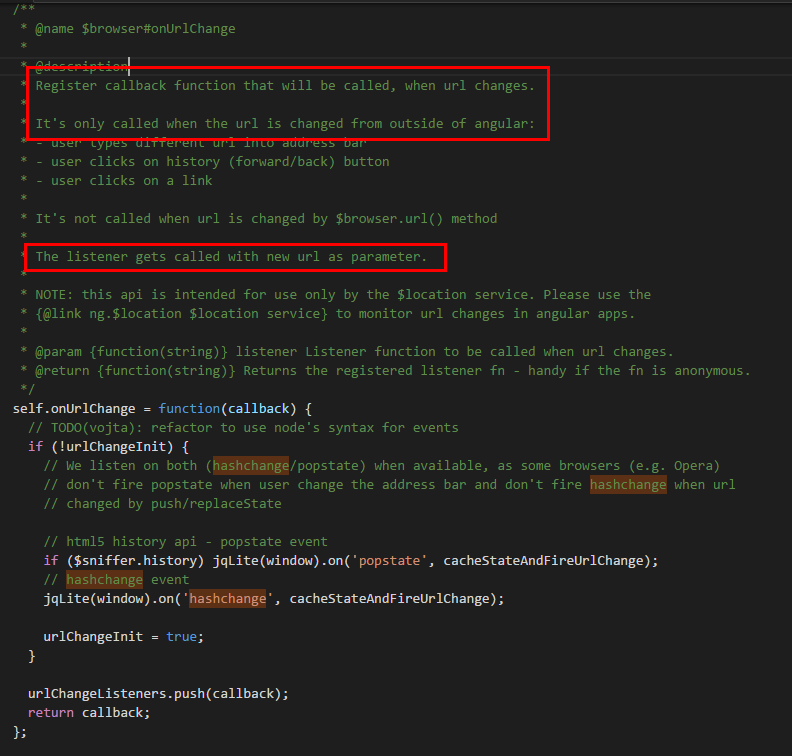Screen dimensions: 792x756
Task: Click self.onUrlChange in the function declaration
Action: pyautogui.click(x=66, y=408)
